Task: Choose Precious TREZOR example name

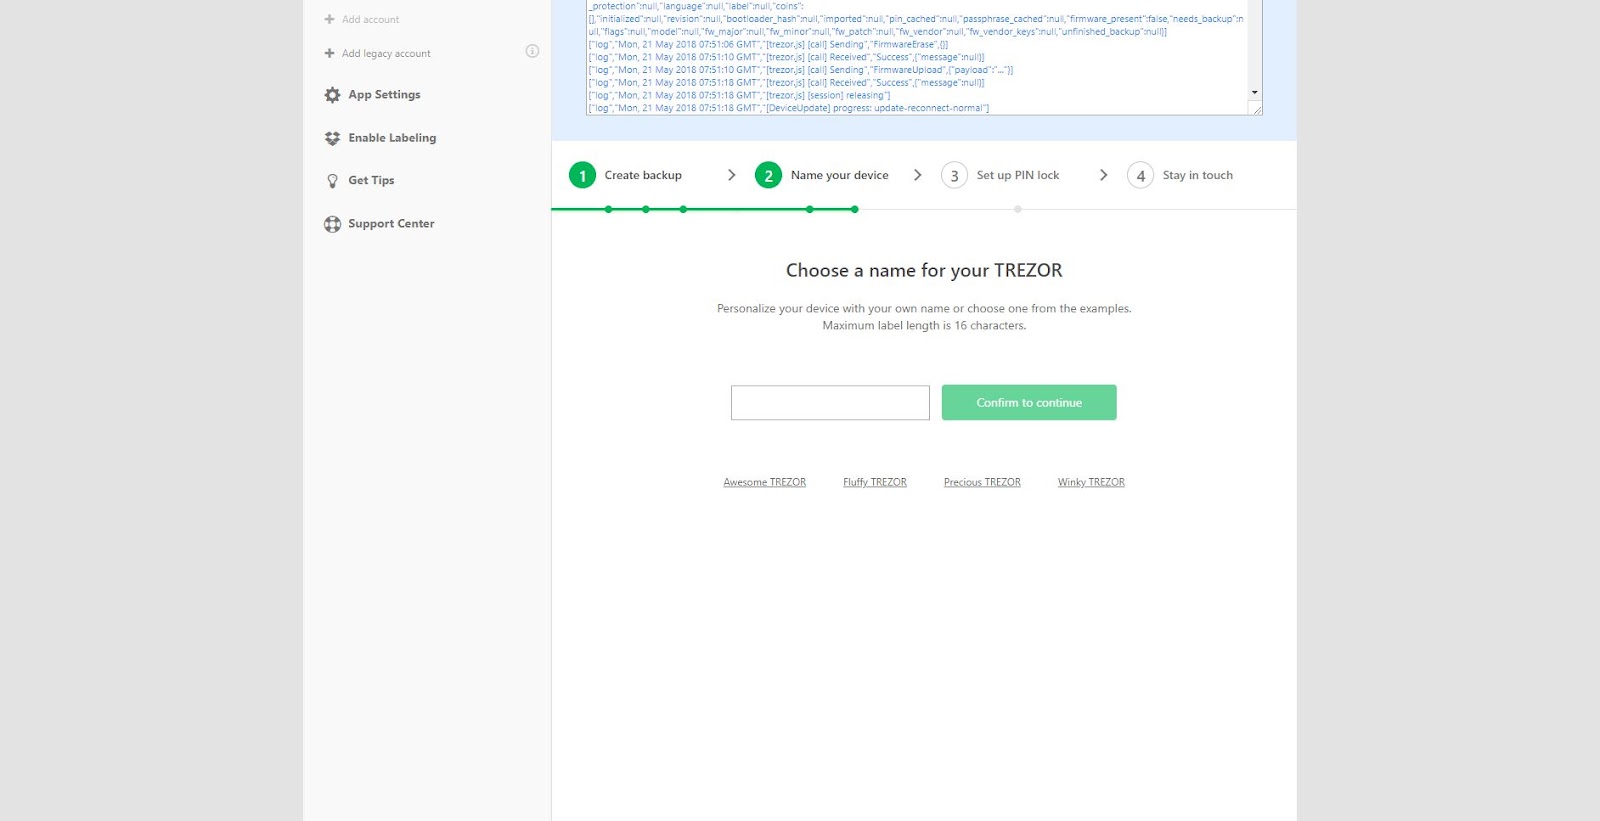Action: (982, 482)
